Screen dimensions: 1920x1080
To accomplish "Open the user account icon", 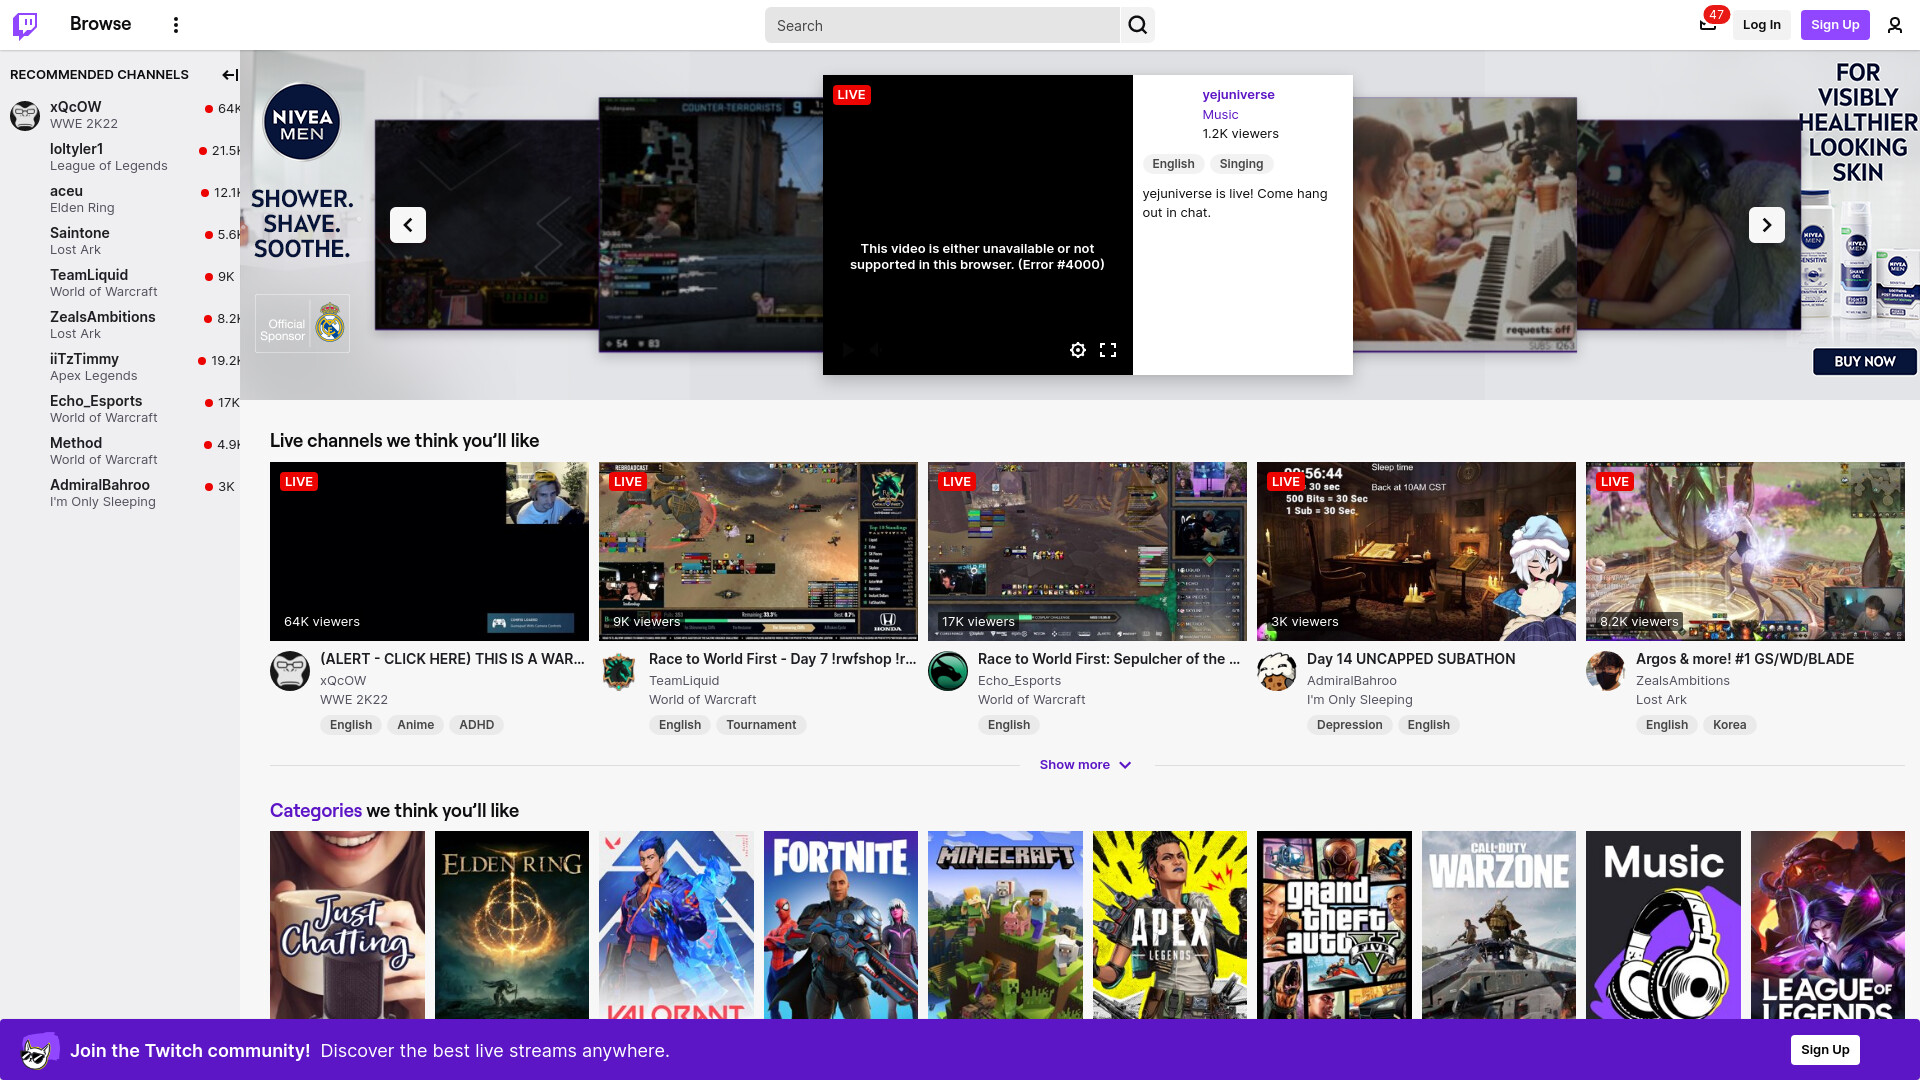I will [1895, 25].
